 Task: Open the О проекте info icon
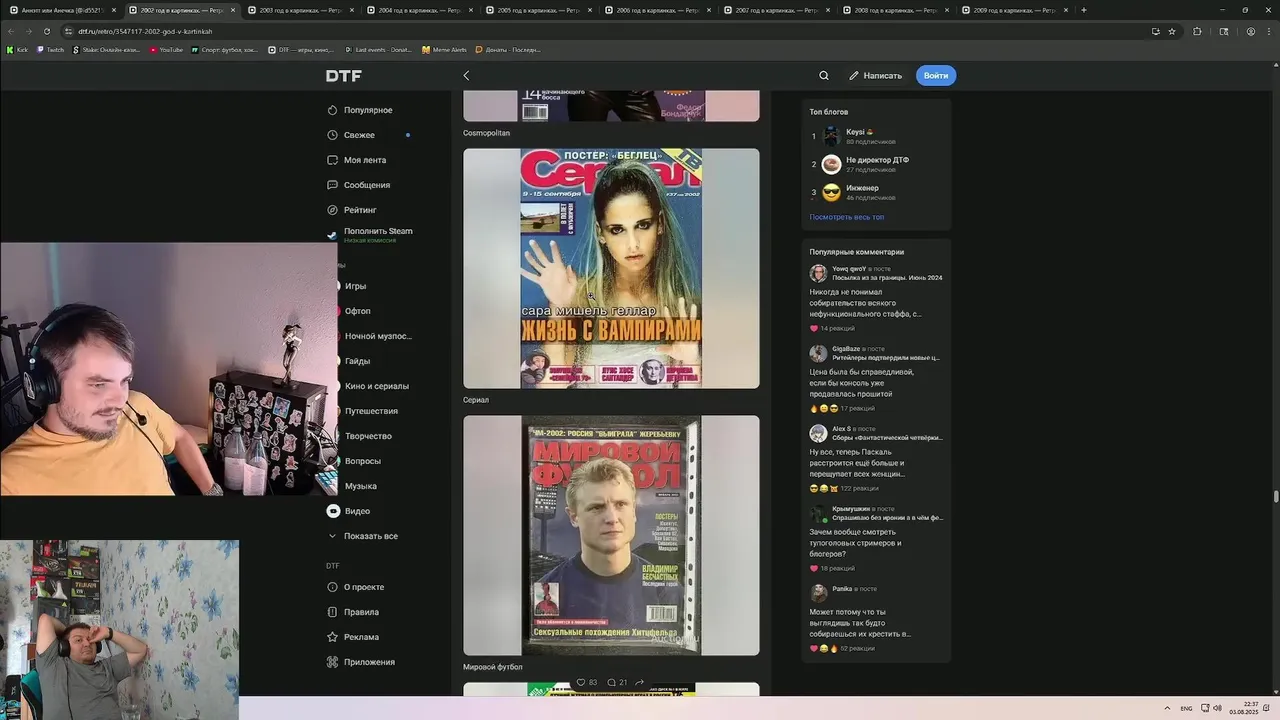pyautogui.click(x=333, y=587)
